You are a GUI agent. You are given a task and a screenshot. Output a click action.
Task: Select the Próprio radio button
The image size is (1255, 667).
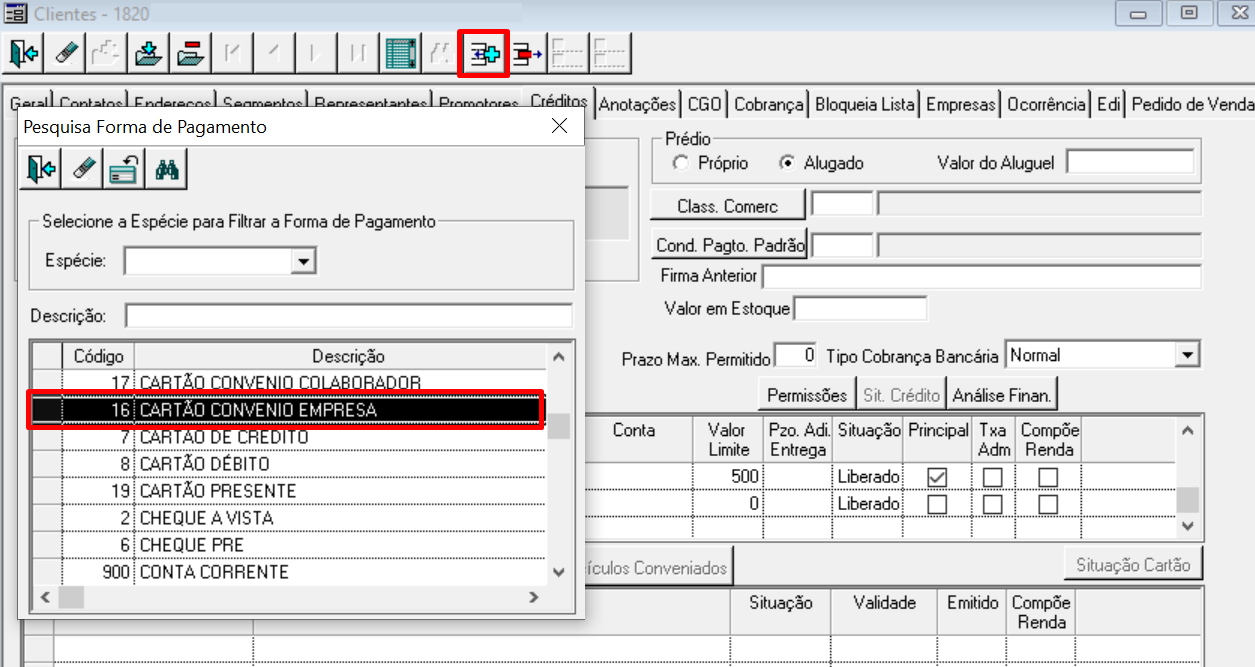681,162
